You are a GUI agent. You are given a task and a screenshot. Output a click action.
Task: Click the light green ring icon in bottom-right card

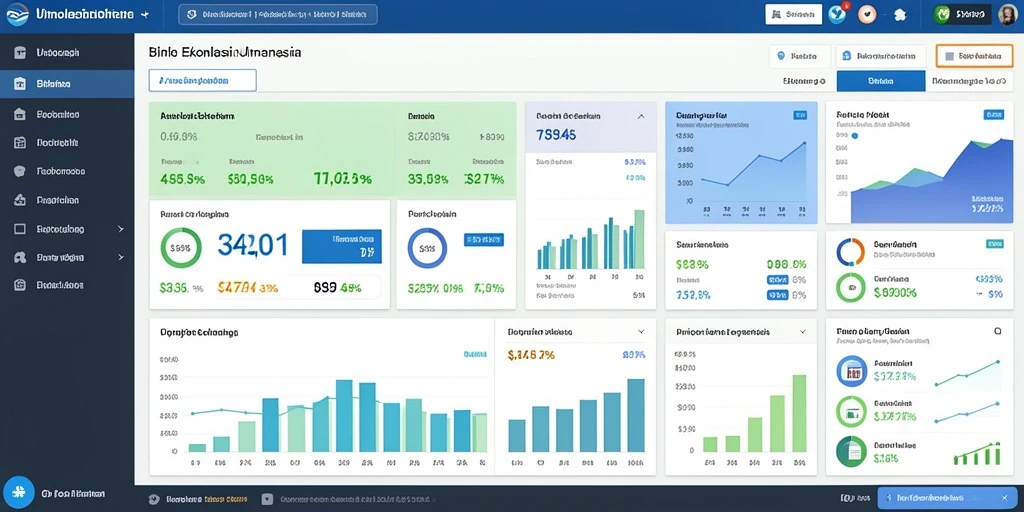coord(851,411)
